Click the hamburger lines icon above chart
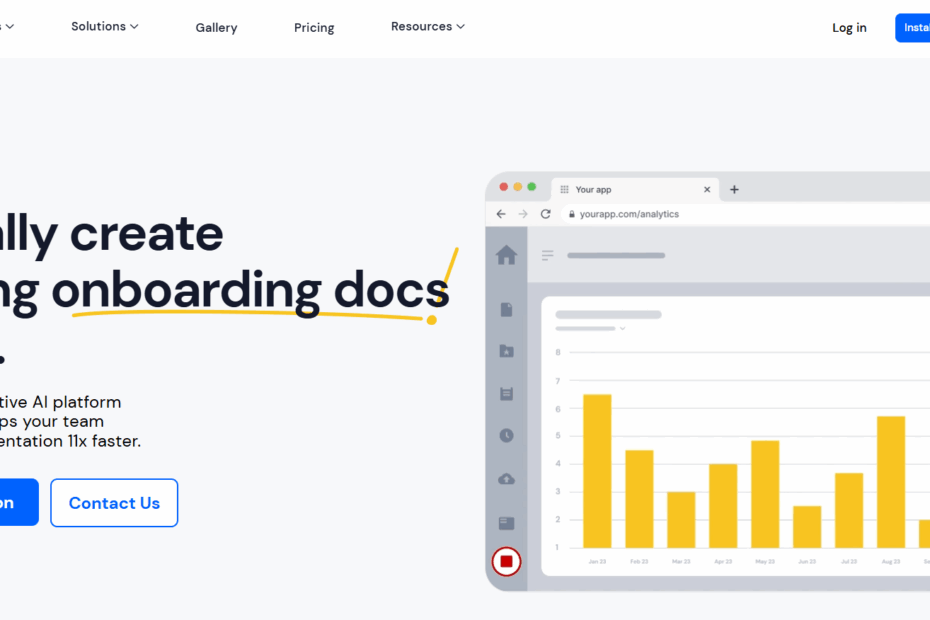The height and width of the screenshot is (620, 930). click(x=547, y=256)
